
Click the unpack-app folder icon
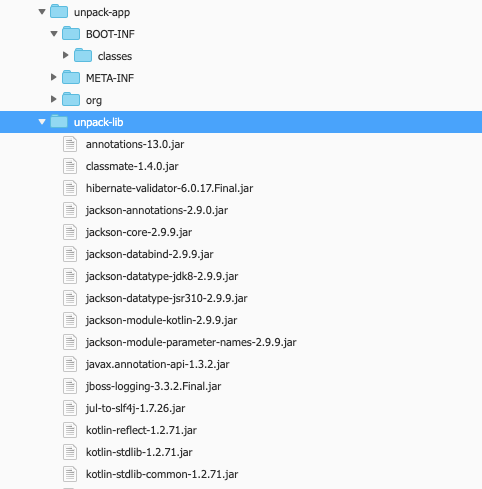tap(59, 11)
